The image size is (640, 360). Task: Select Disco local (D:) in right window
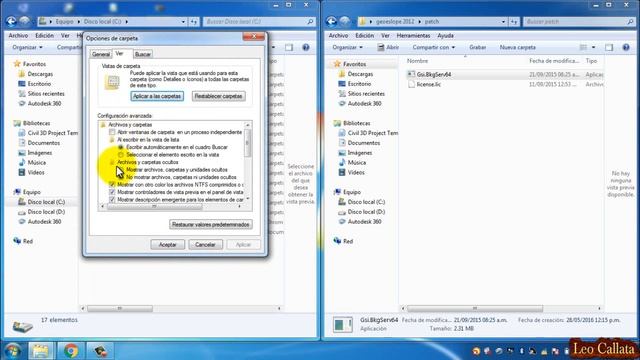coord(366,211)
